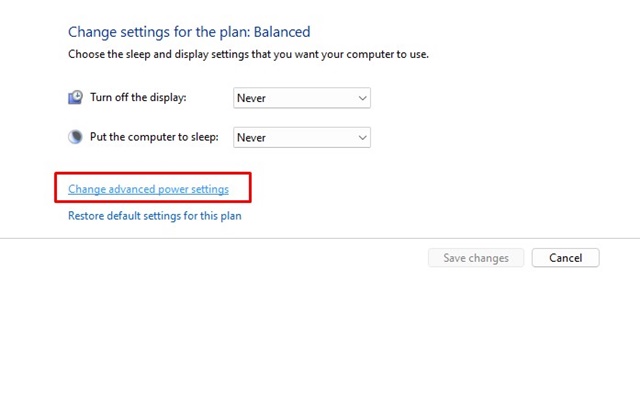Click the red highlight border around the advanced settings link
The image size is (640, 405).
tap(249, 187)
